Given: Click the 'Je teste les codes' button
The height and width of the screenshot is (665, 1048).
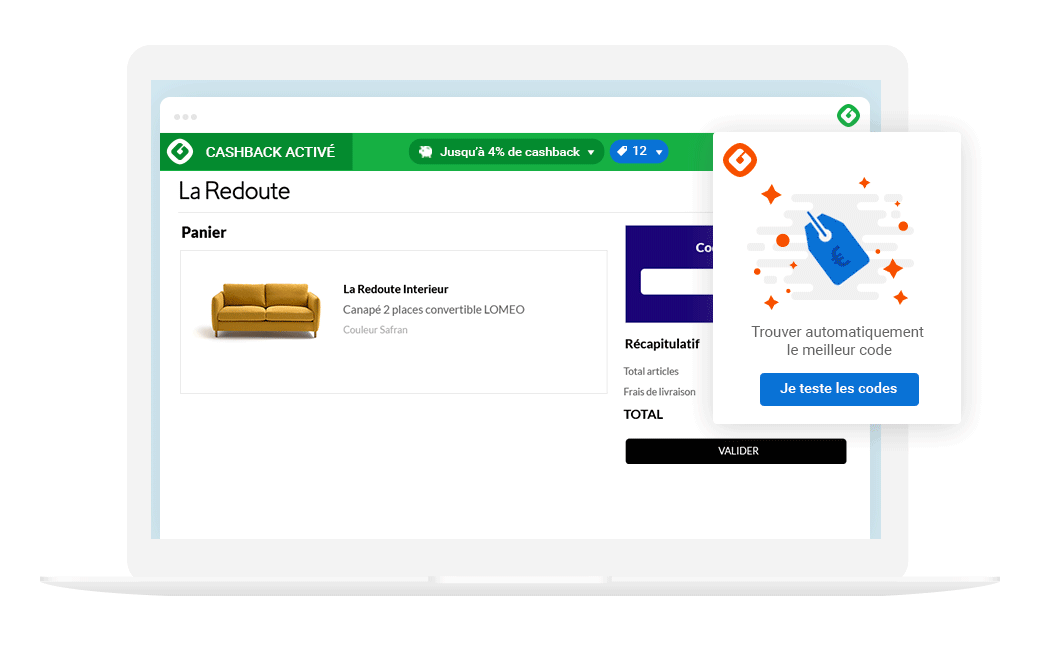Looking at the screenshot, I should pyautogui.click(x=839, y=389).
